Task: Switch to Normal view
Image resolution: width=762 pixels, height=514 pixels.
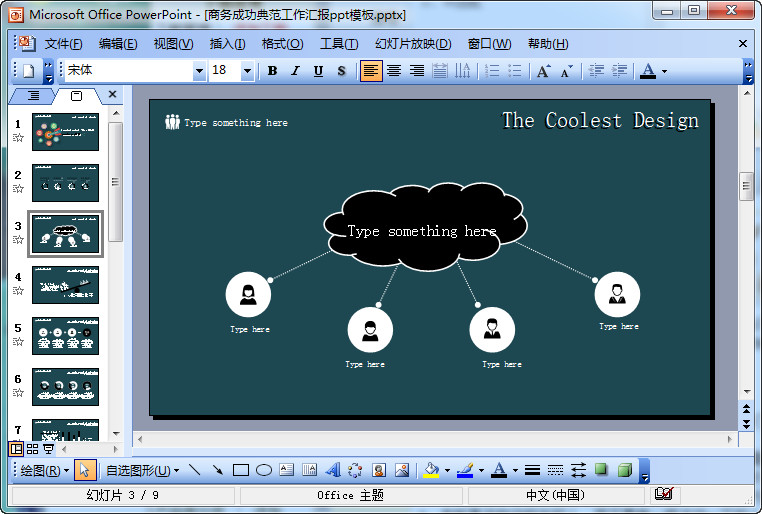Action: (17, 449)
